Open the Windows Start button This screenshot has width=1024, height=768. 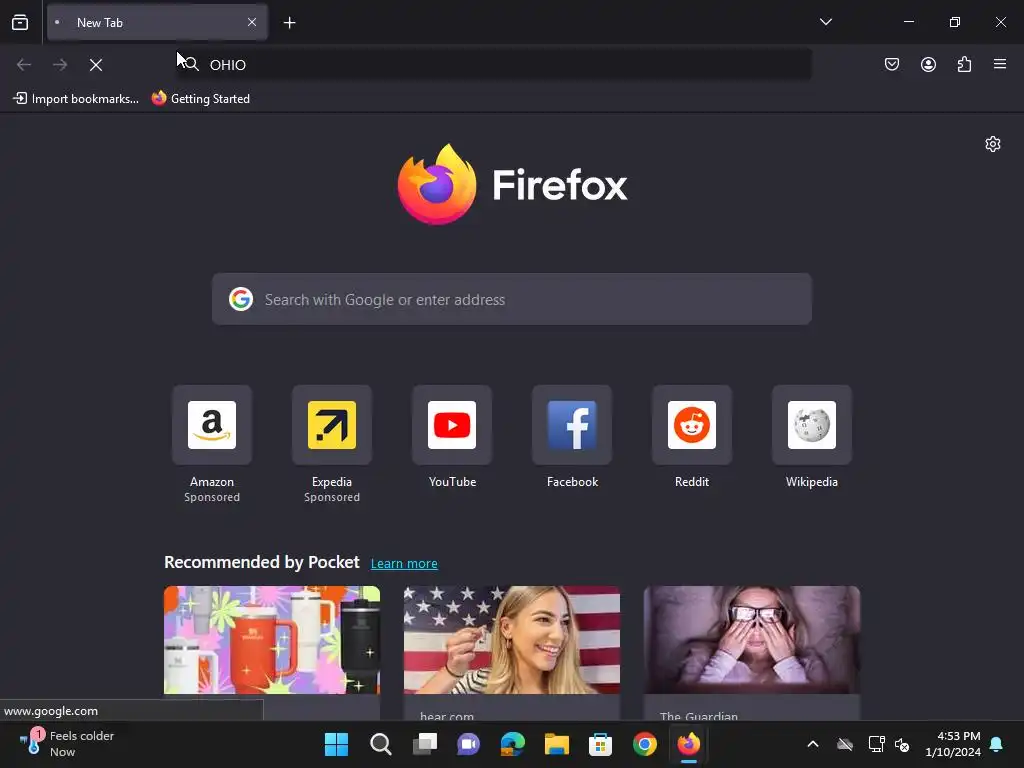pos(336,744)
